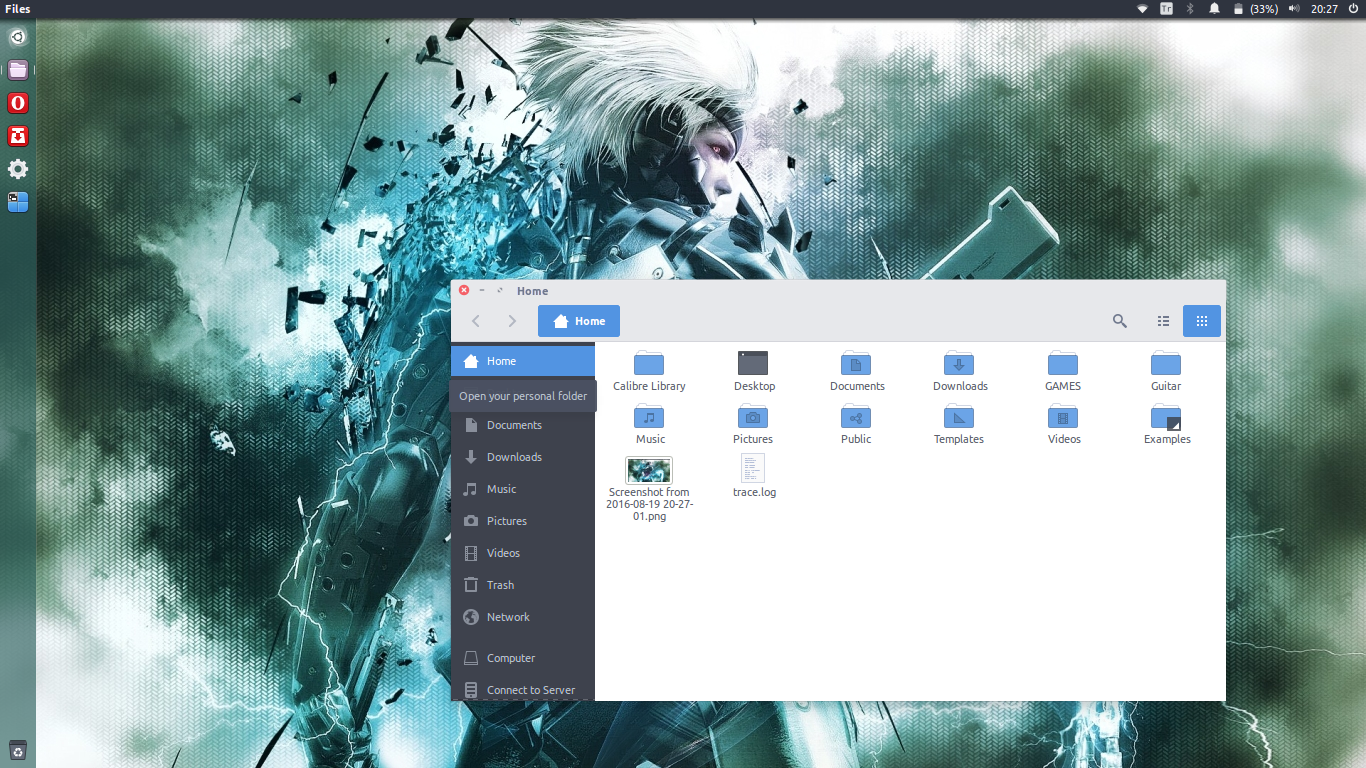Open Pictures in the sidebar
Screen dimensions: 1366x768
[x=523, y=521]
